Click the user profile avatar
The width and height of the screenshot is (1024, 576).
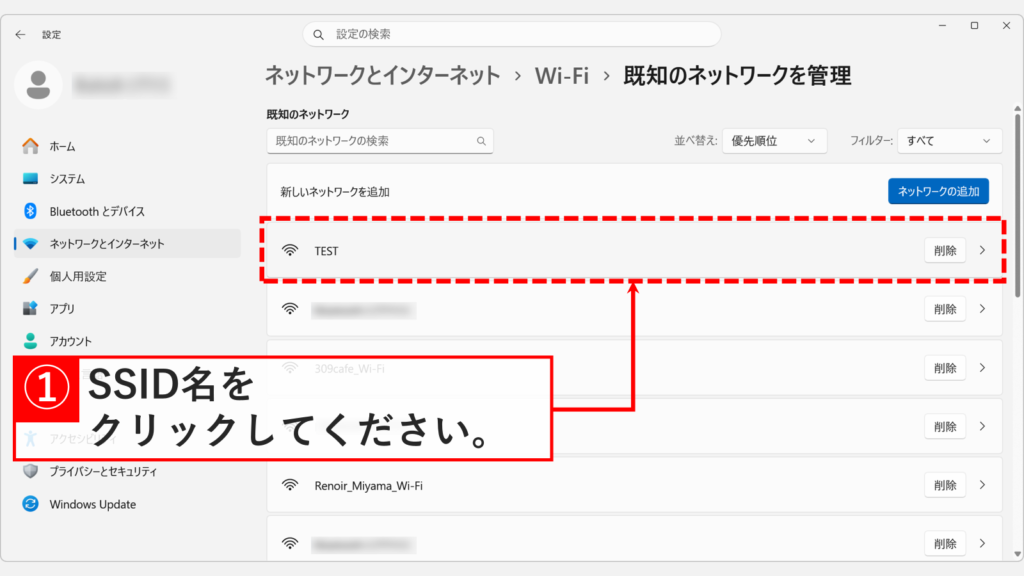(38, 85)
